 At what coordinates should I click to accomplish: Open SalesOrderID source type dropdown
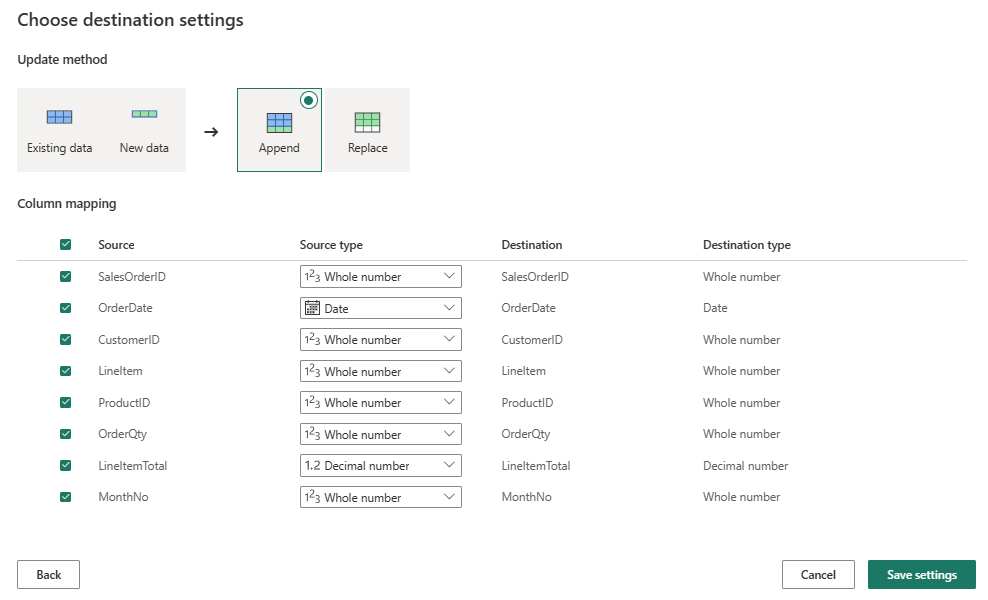pyautogui.click(x=381, y=276)
